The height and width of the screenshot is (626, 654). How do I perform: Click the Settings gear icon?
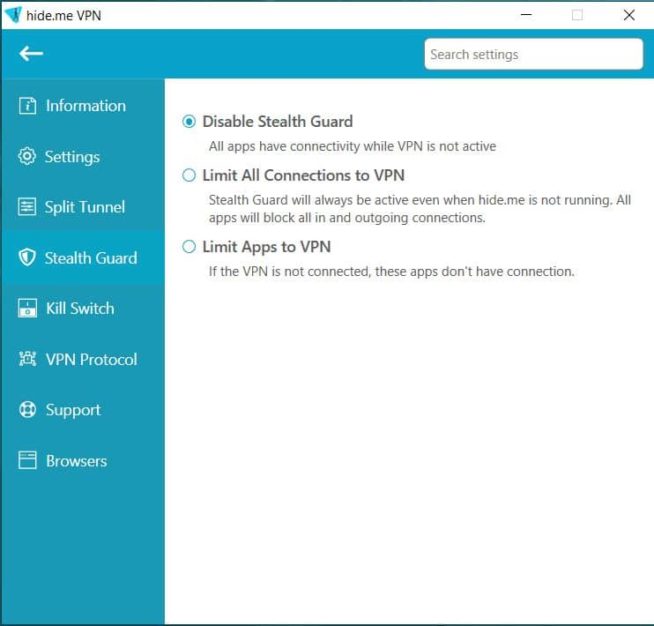[x=27, y=156]
